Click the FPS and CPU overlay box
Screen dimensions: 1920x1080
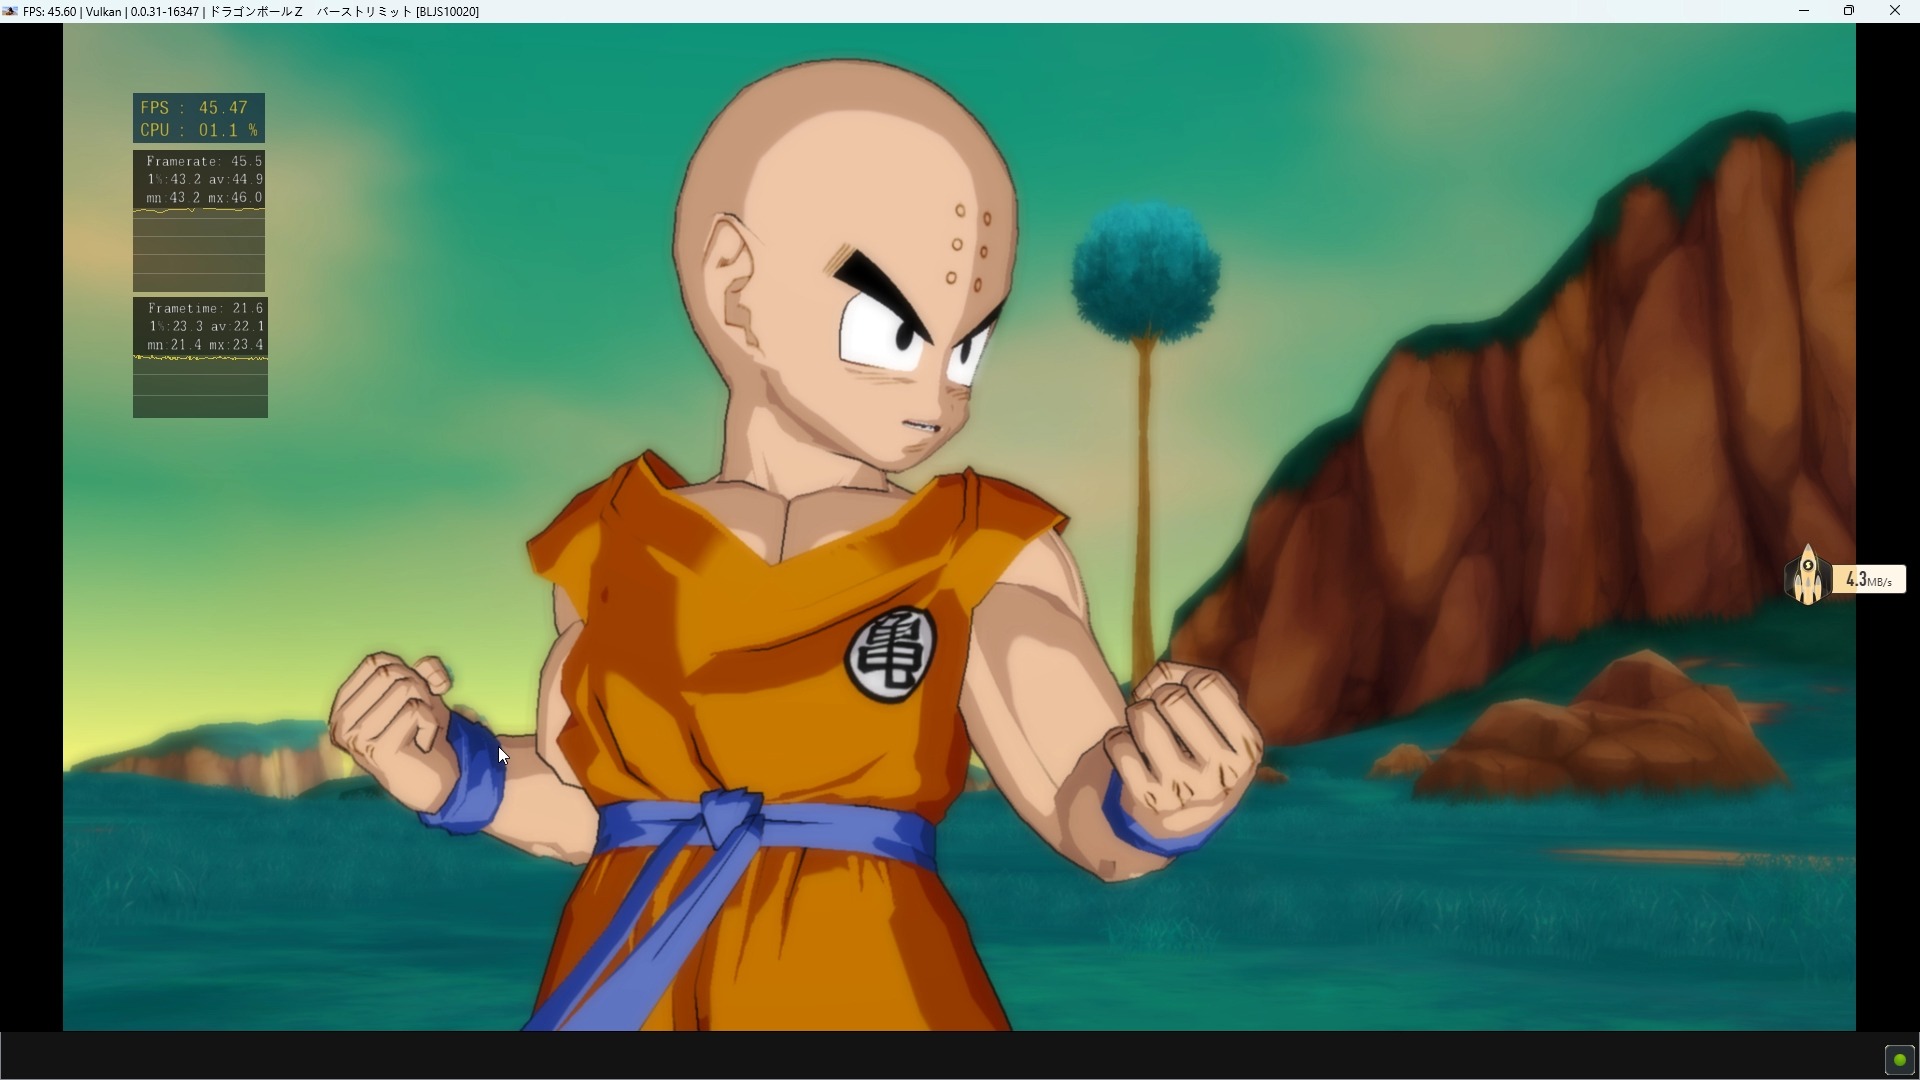(198, 118)
